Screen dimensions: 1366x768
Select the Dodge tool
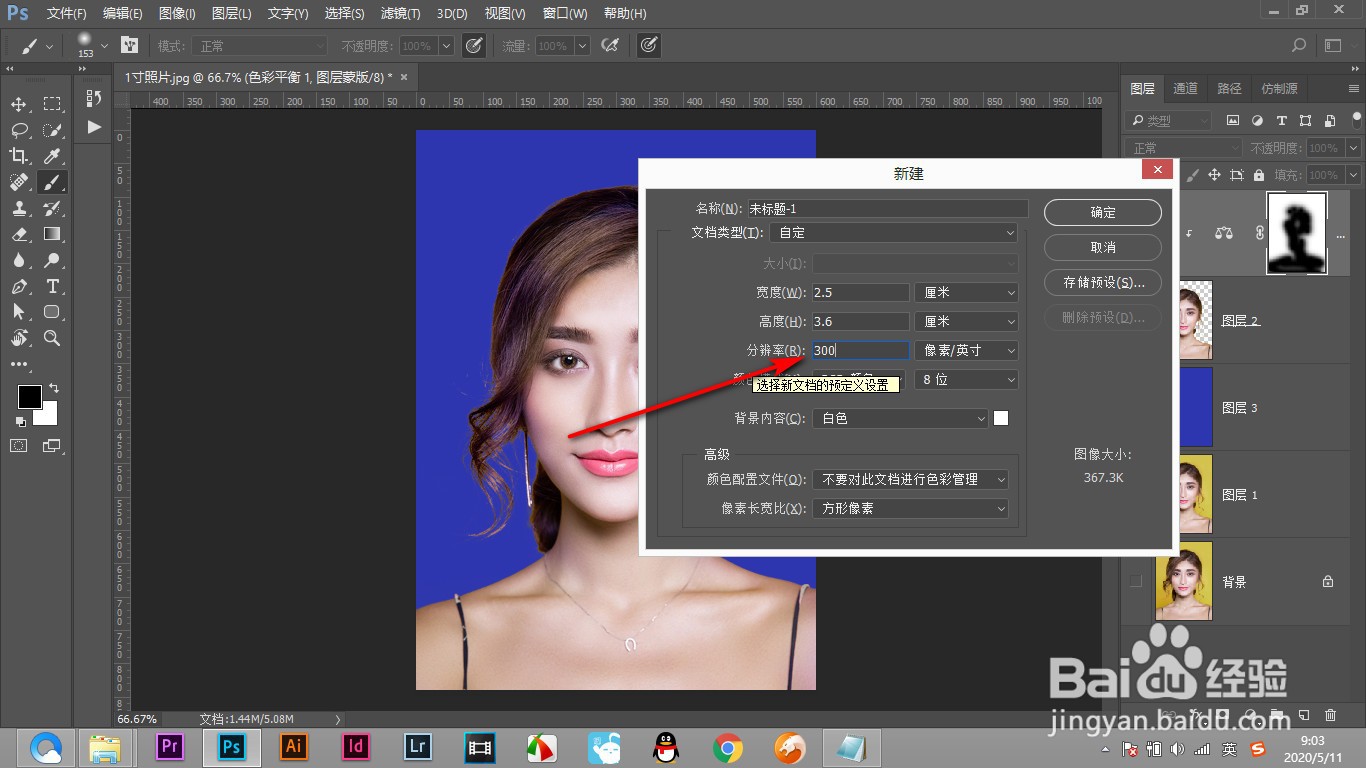[52, 260]
